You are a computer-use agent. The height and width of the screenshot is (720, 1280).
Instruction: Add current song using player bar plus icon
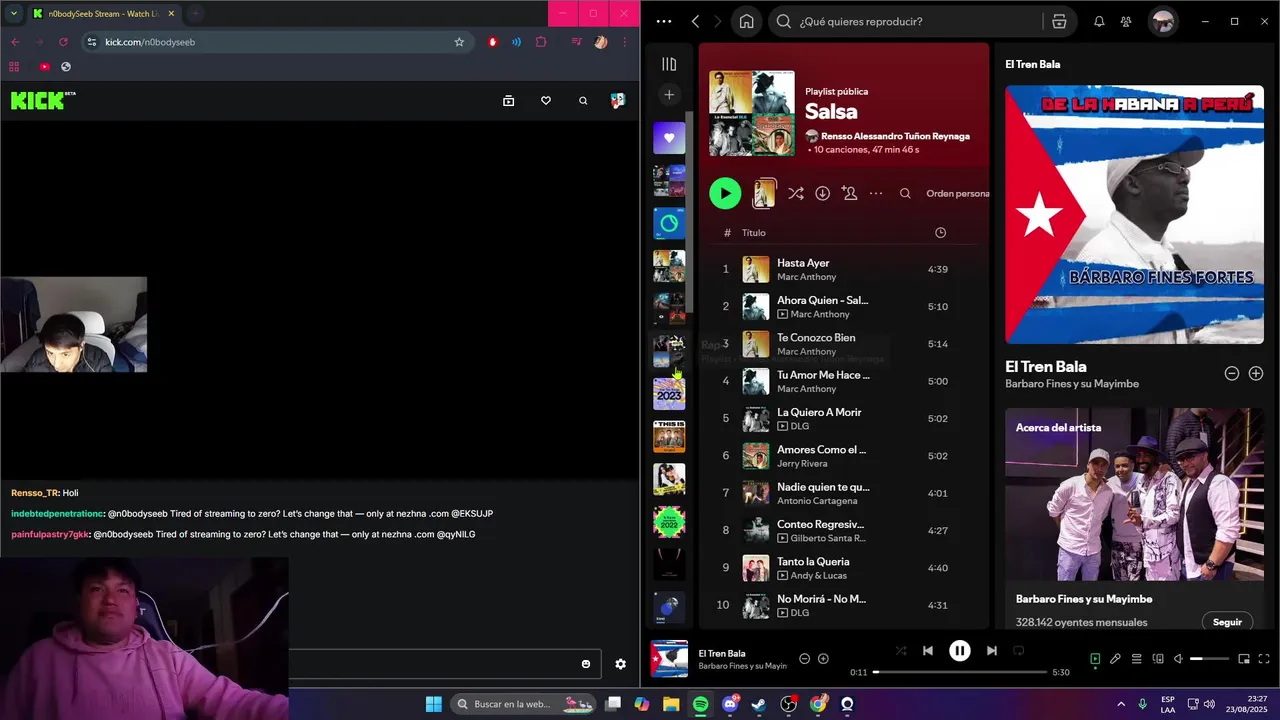coord(823,659)
